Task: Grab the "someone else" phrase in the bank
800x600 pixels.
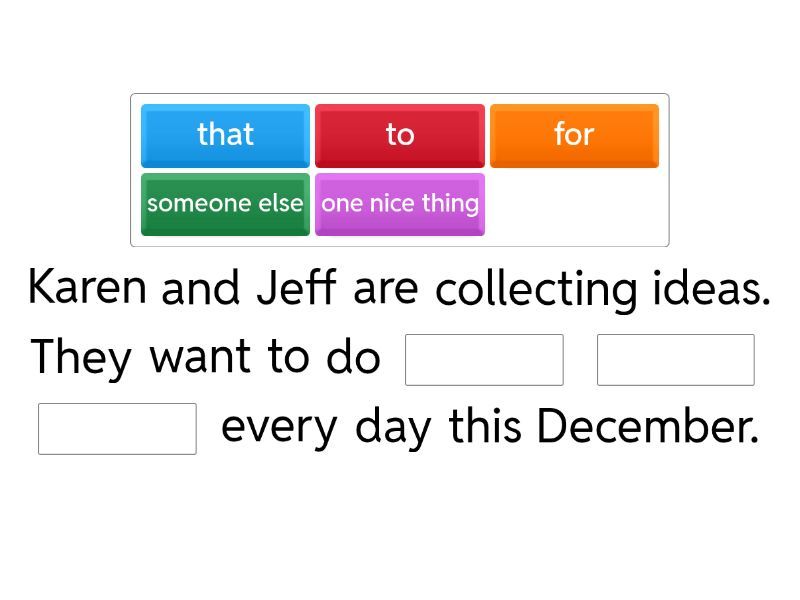Action: (x=225, y=204)
